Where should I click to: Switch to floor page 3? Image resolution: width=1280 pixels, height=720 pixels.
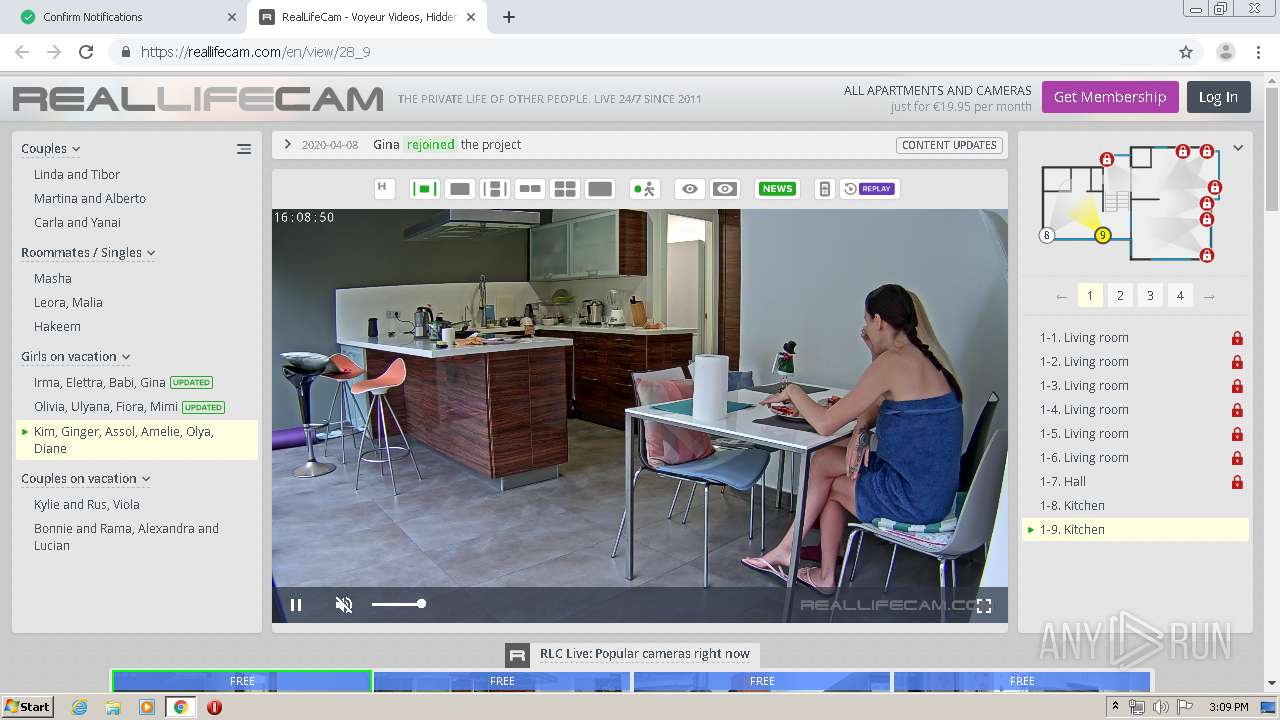click(1150, 296)
